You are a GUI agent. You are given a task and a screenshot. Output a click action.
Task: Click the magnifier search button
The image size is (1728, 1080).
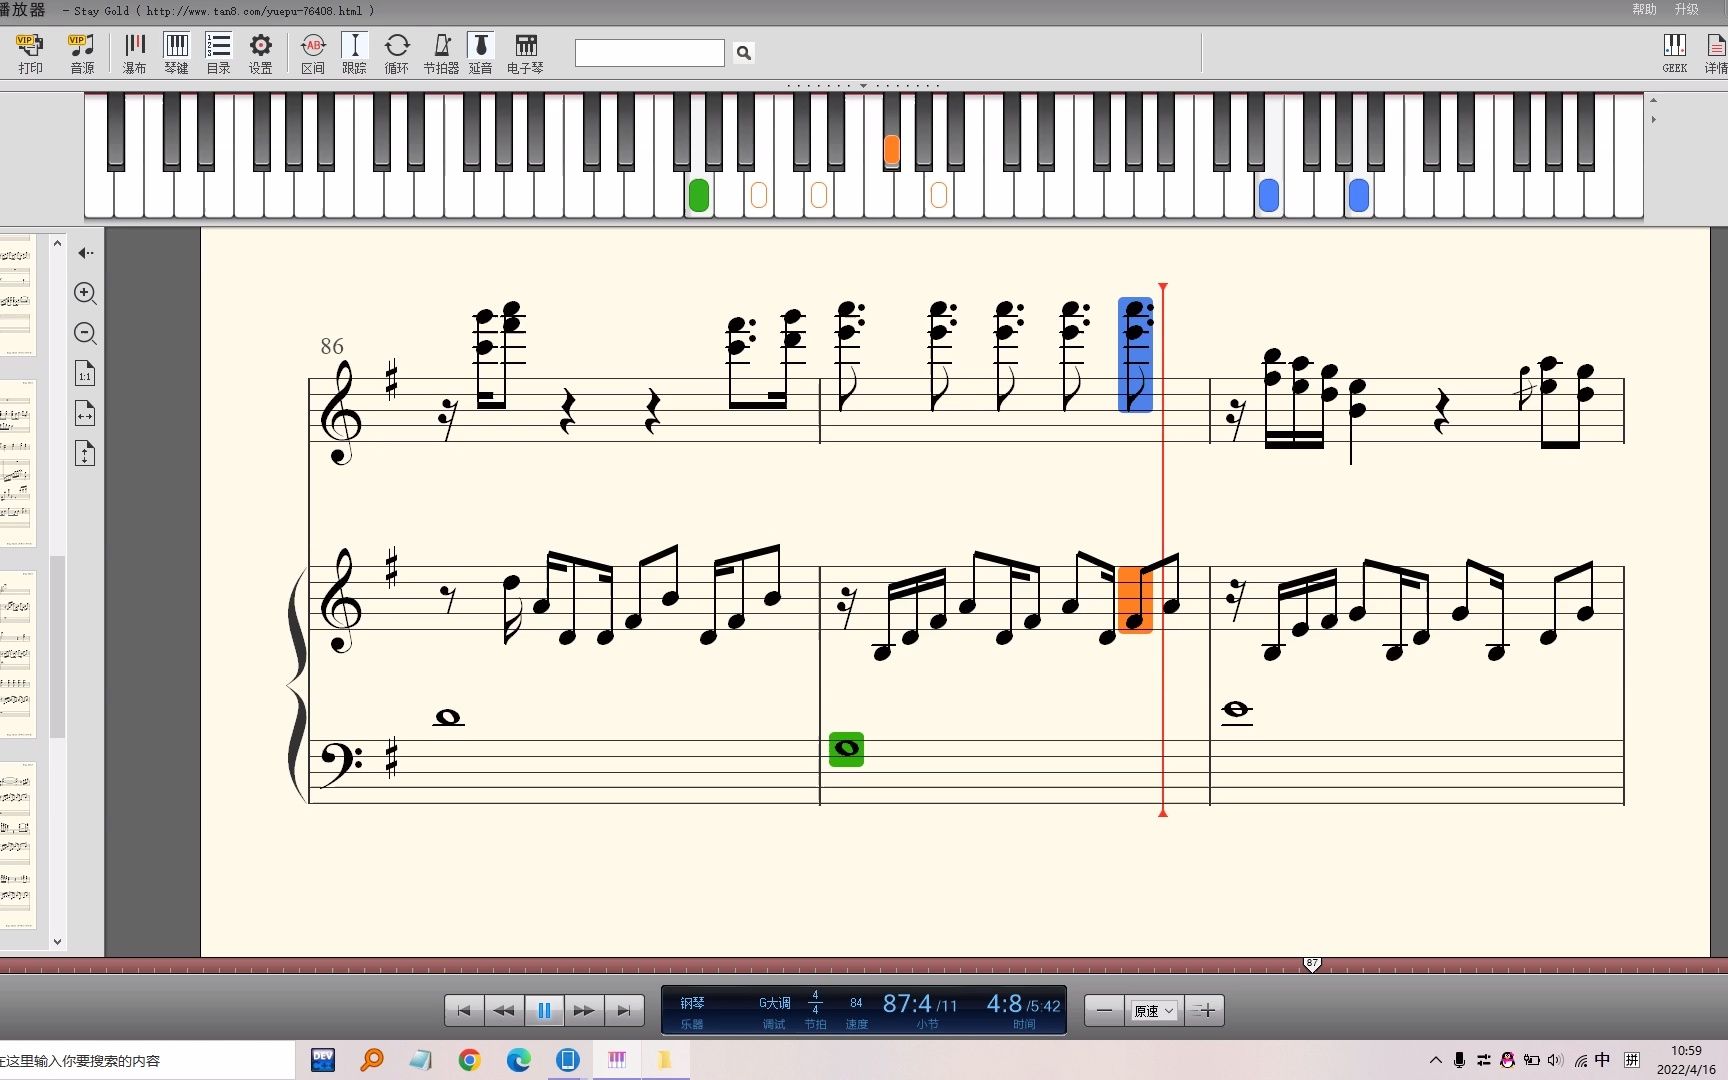[x=743, y=52]
